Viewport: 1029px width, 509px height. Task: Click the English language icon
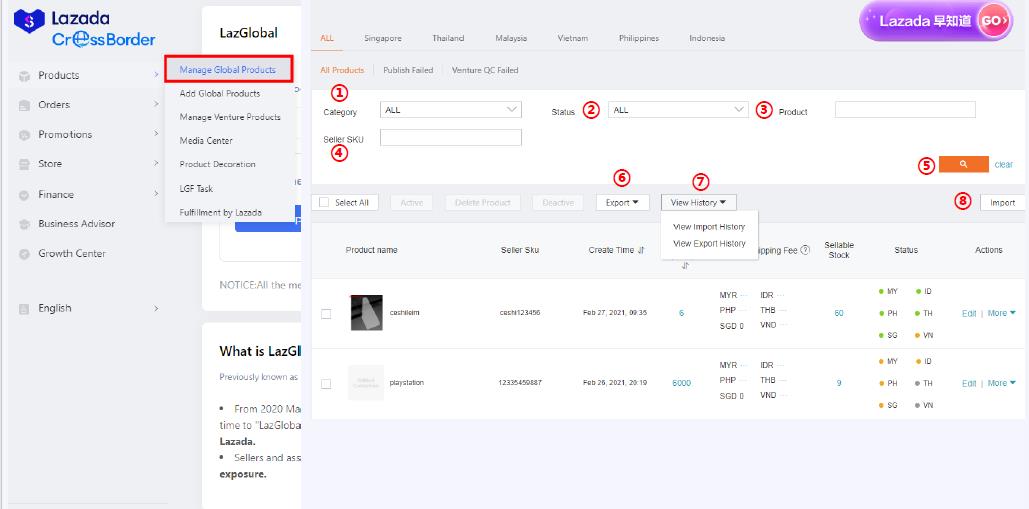[x=24, y=308]
